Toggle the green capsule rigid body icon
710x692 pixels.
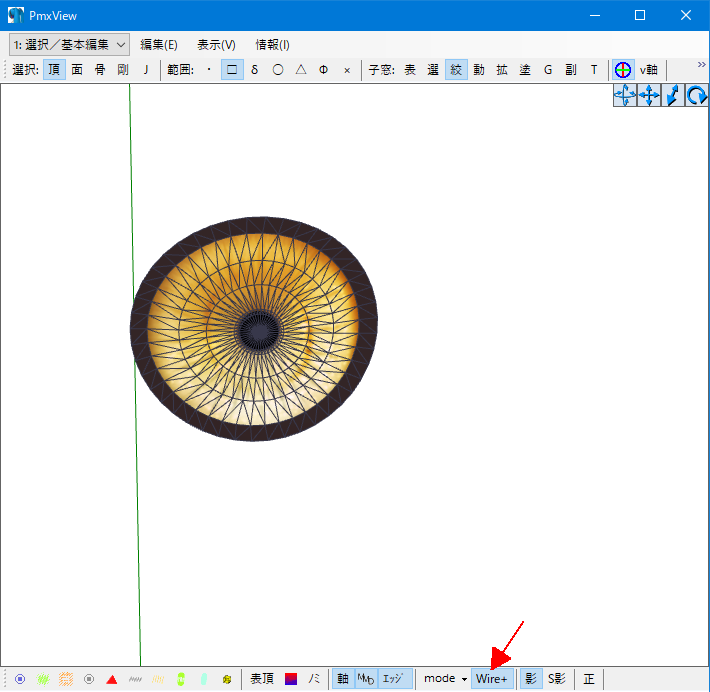click(181, 679)
